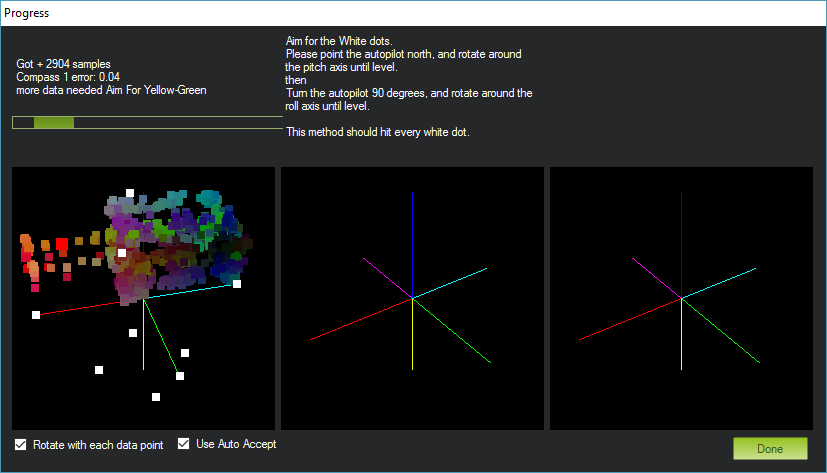This screenshot has height=473, width=827.
Task: Click 'This method should hit every white dot.' text
Action: [378, 132]
